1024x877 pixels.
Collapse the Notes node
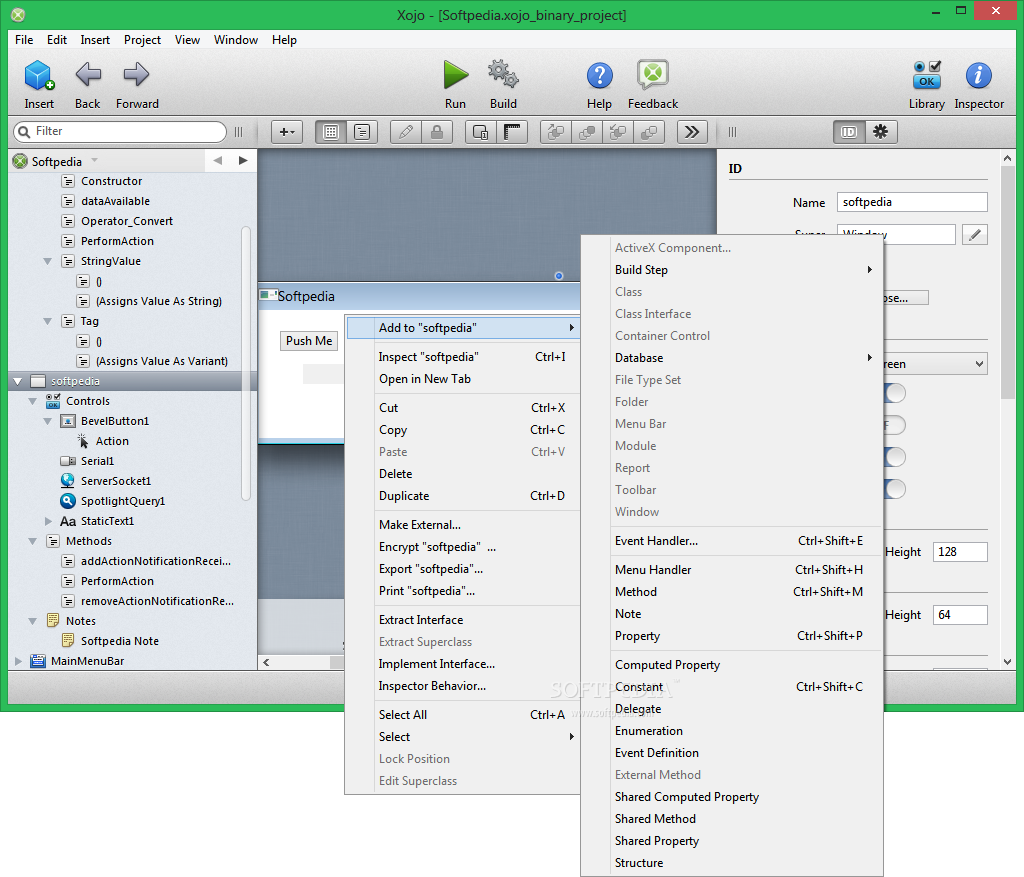coord(33,621)
